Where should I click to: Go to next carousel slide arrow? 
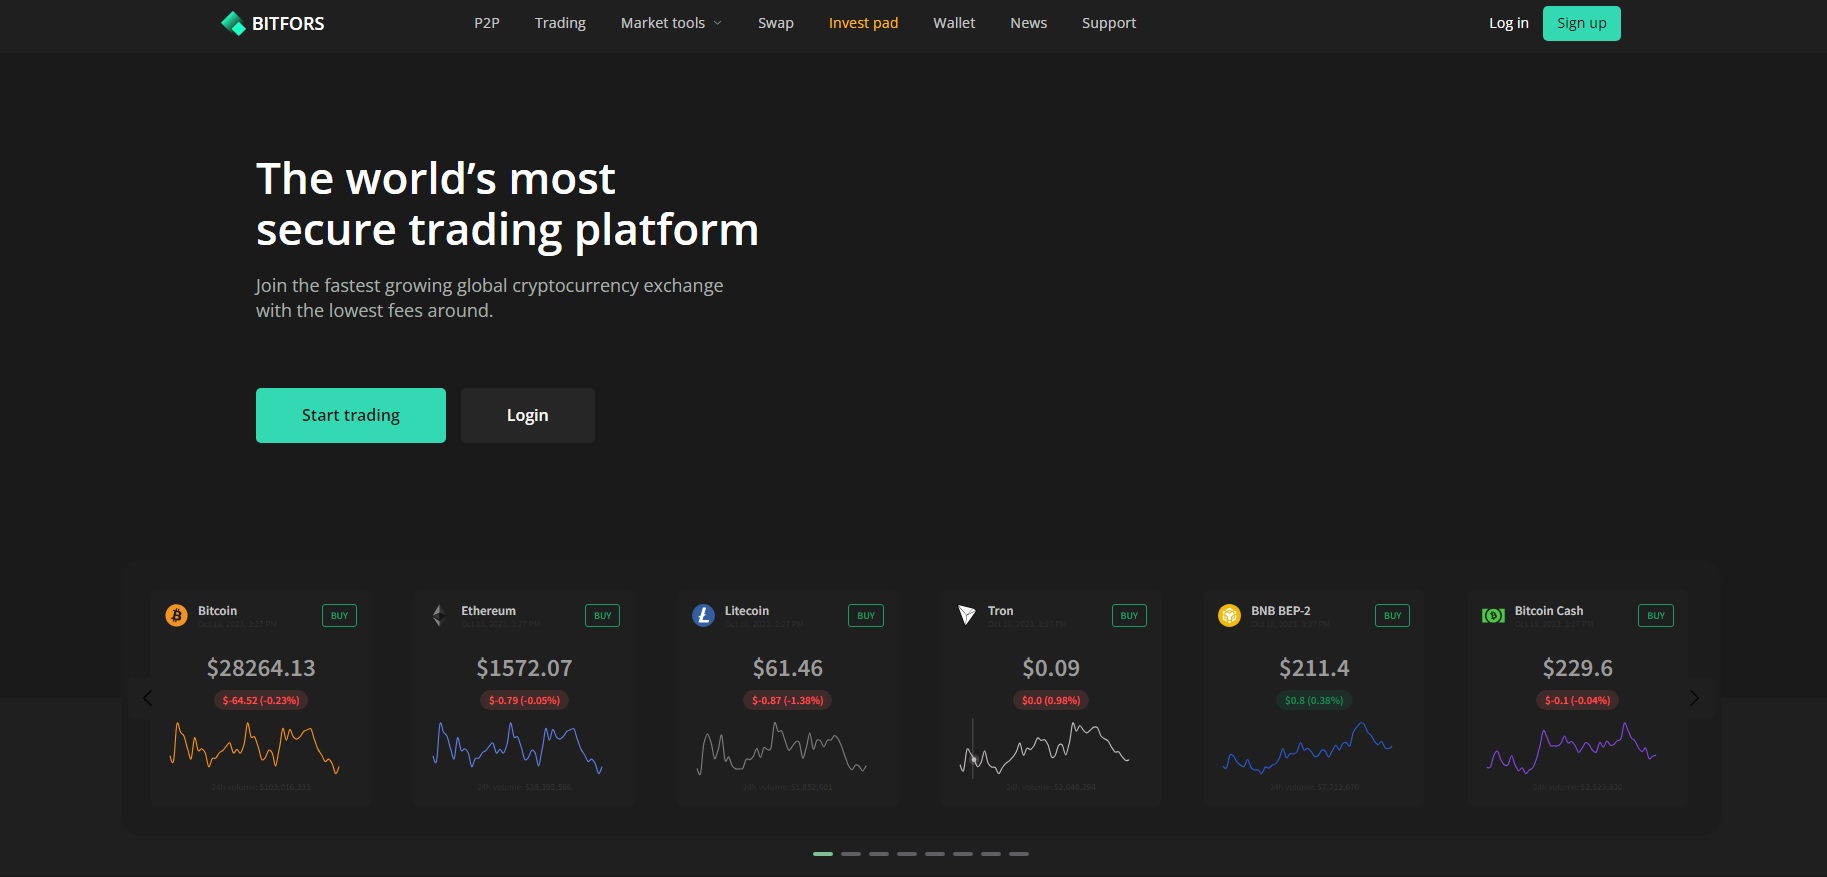click(x=1694, y=698)
